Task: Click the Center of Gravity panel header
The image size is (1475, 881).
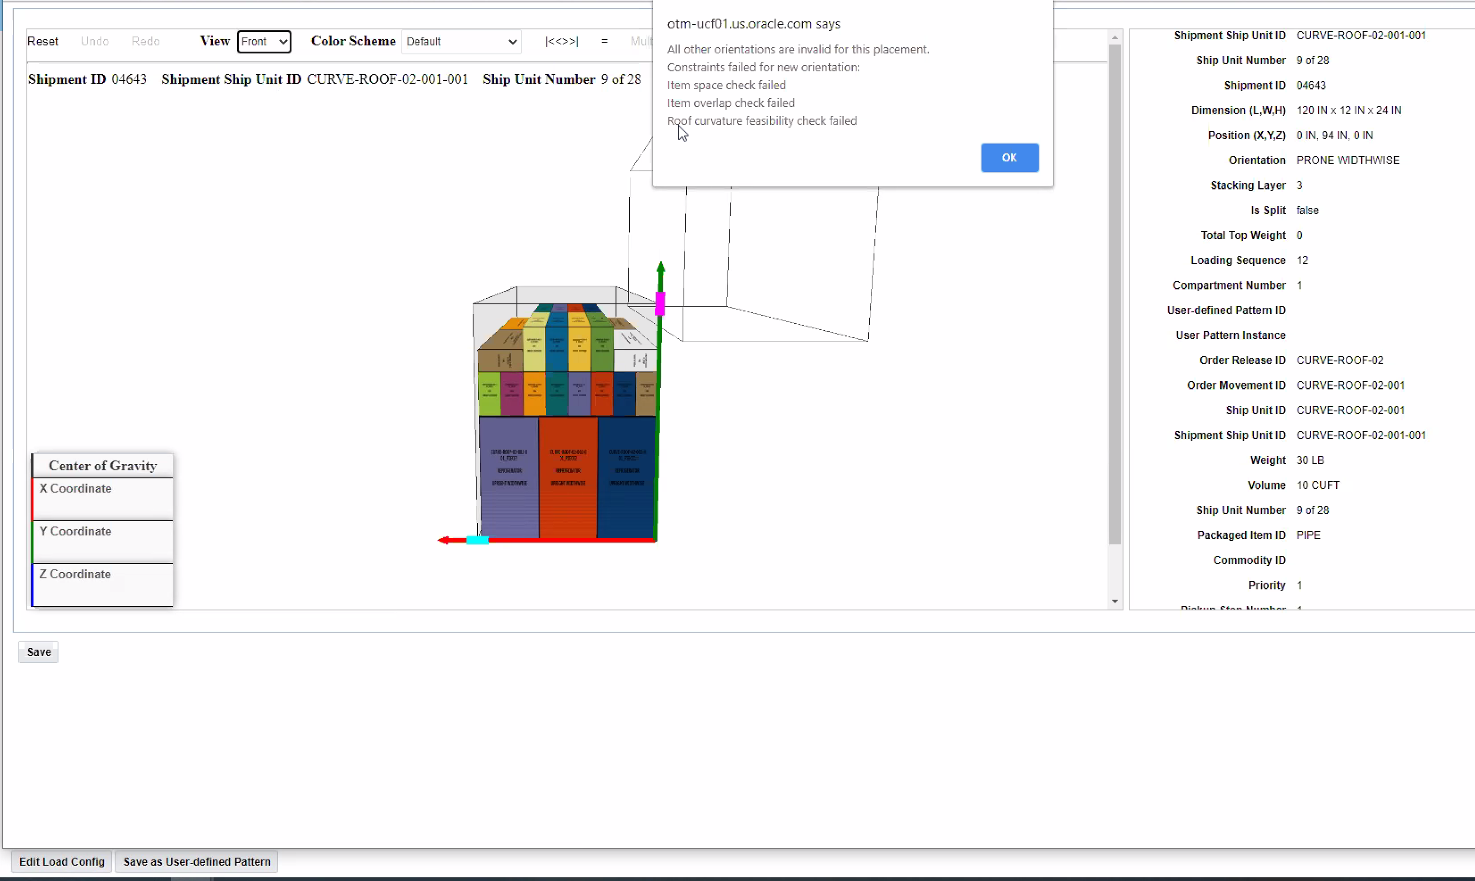Action: [x=103, y=465]
